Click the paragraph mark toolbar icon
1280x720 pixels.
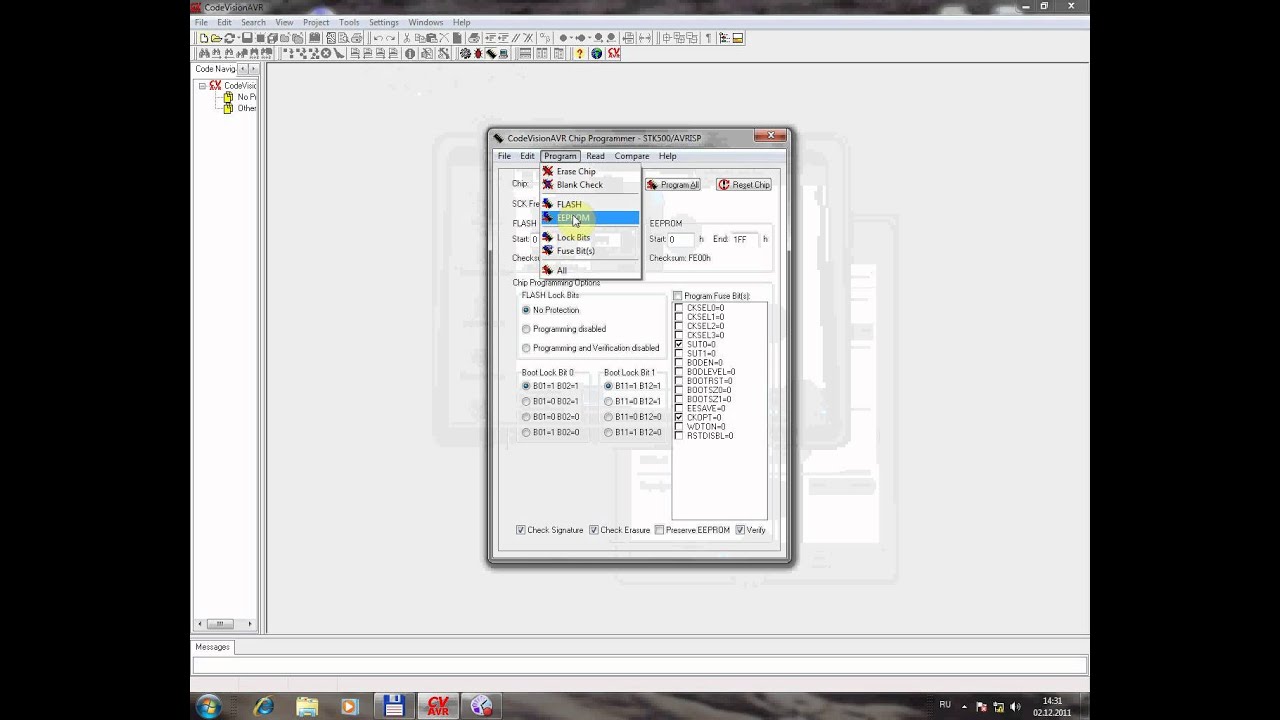click(x=707, y=38)
